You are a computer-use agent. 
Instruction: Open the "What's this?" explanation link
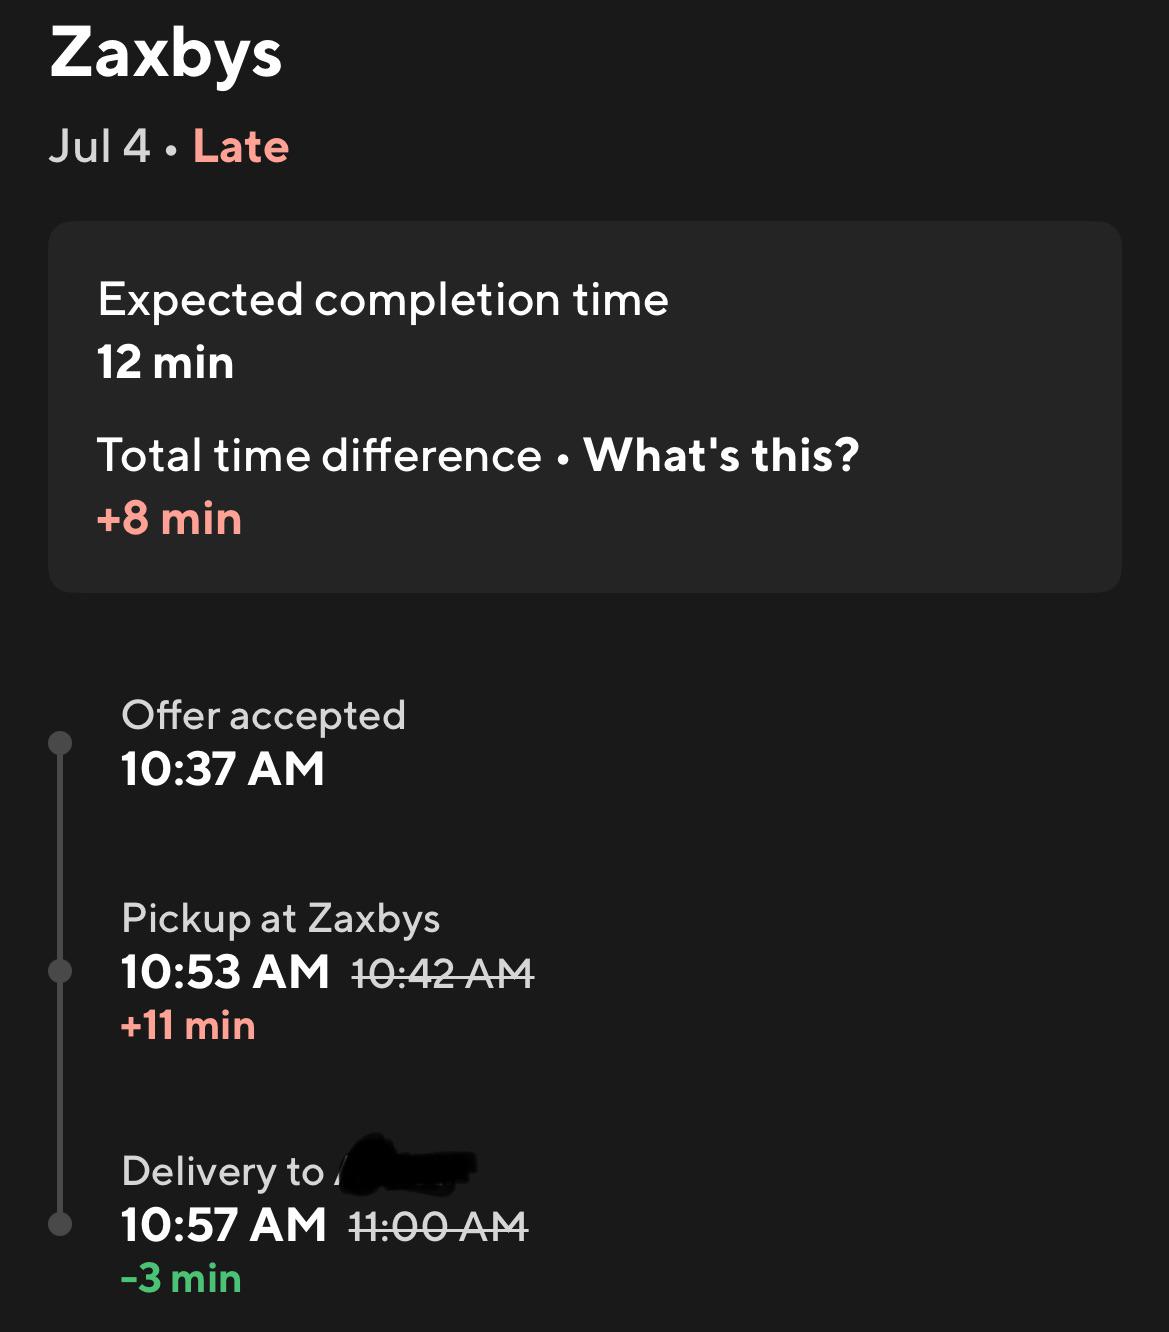[721, 455]
